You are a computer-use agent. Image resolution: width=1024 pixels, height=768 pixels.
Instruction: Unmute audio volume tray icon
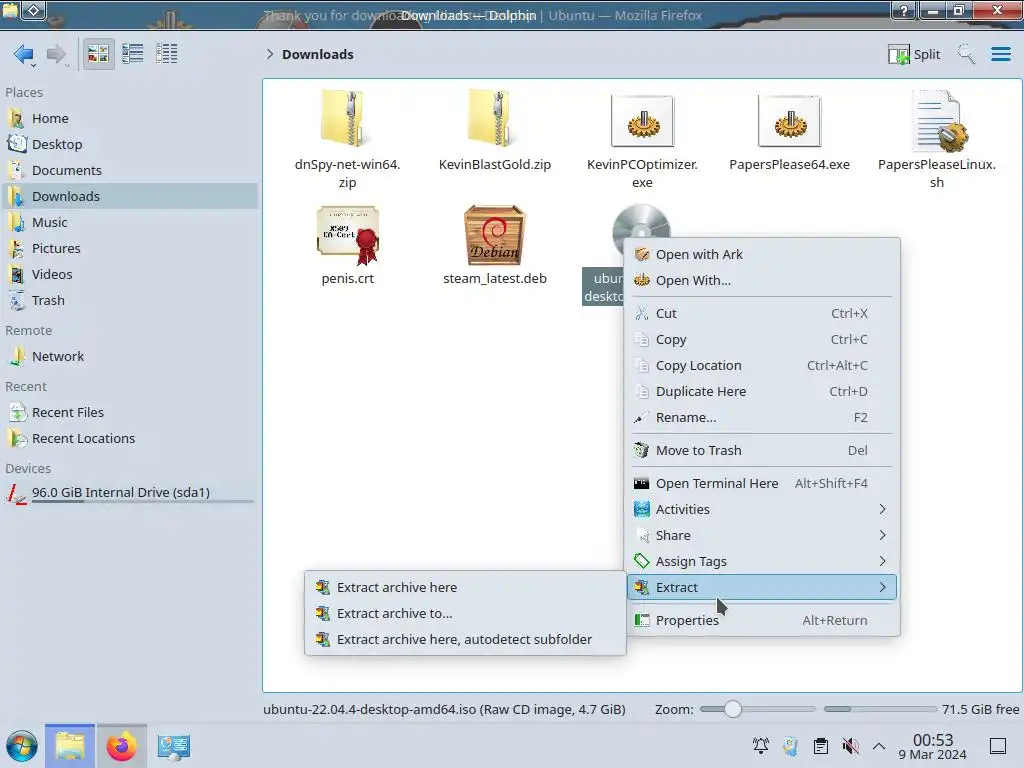pyautogui.click(x=850, y=746)
